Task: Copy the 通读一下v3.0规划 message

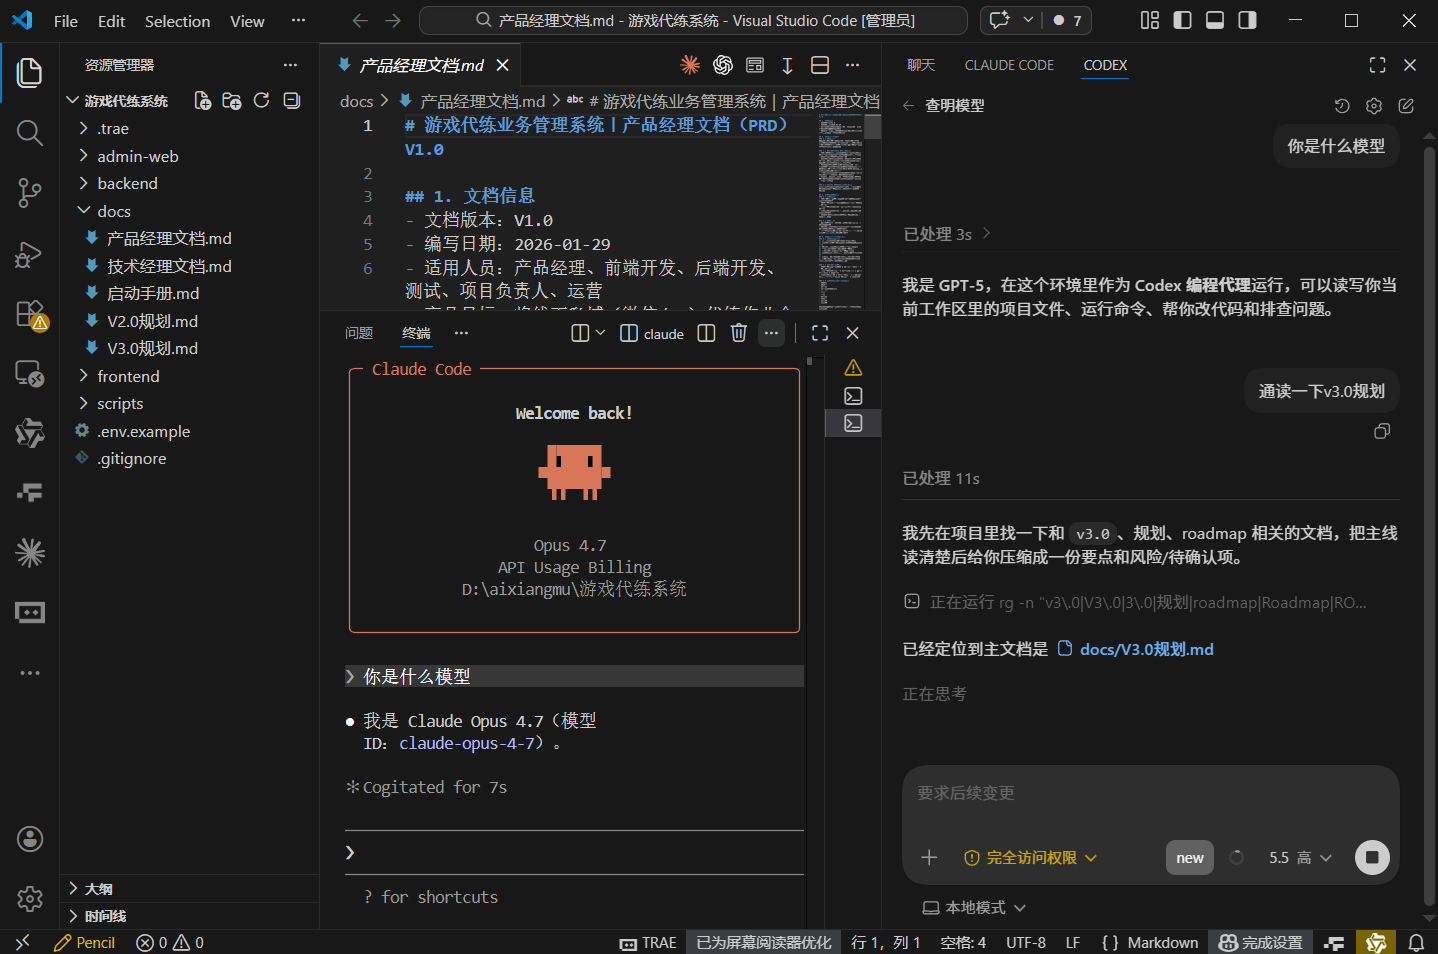Action: (x=1382, y=431)
